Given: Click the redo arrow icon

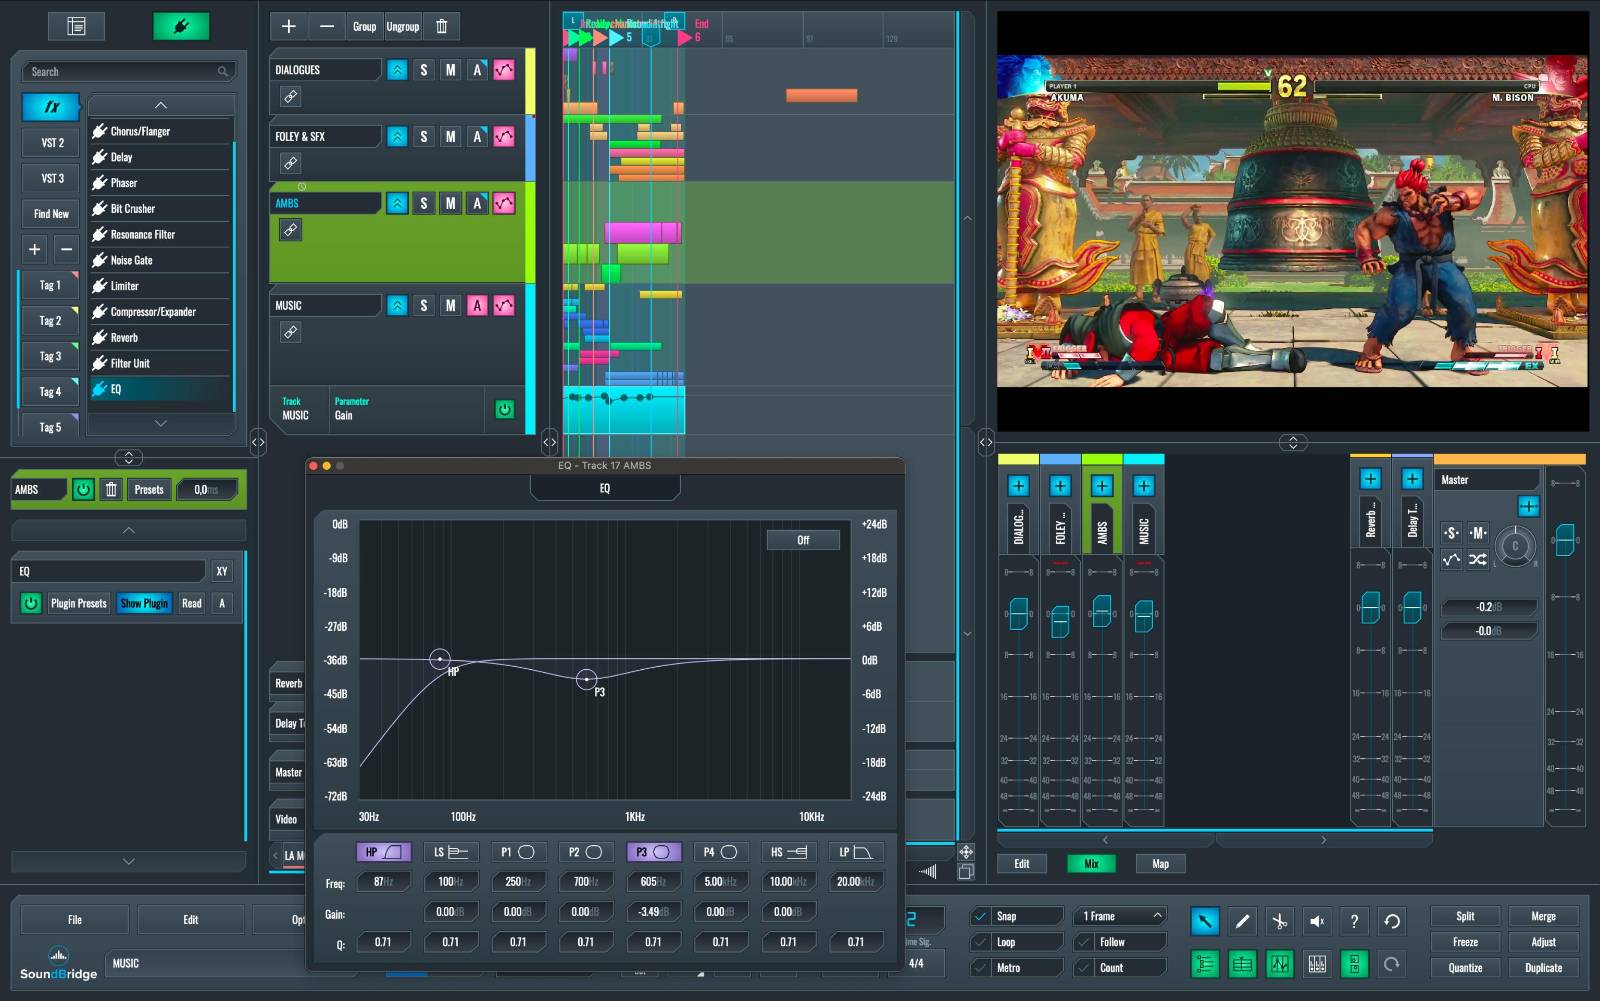Looking at the screenshot, I should (x=1392, y=964).
